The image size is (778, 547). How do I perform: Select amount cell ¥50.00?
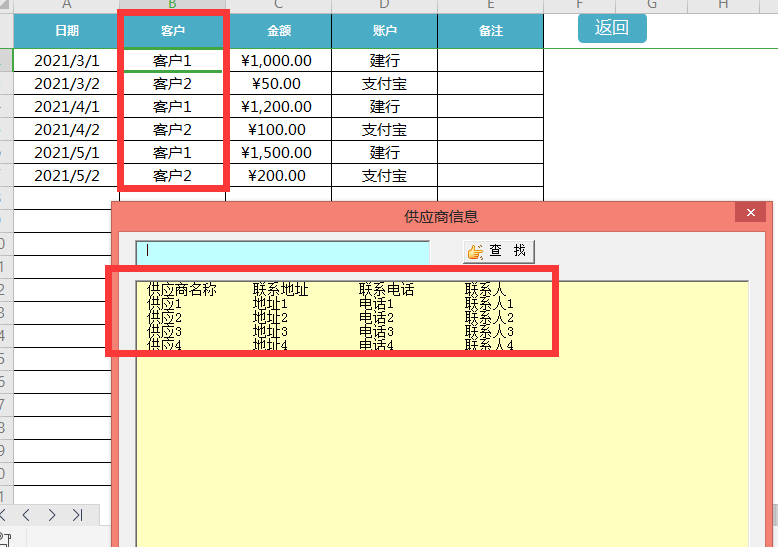tap(278, 83)
